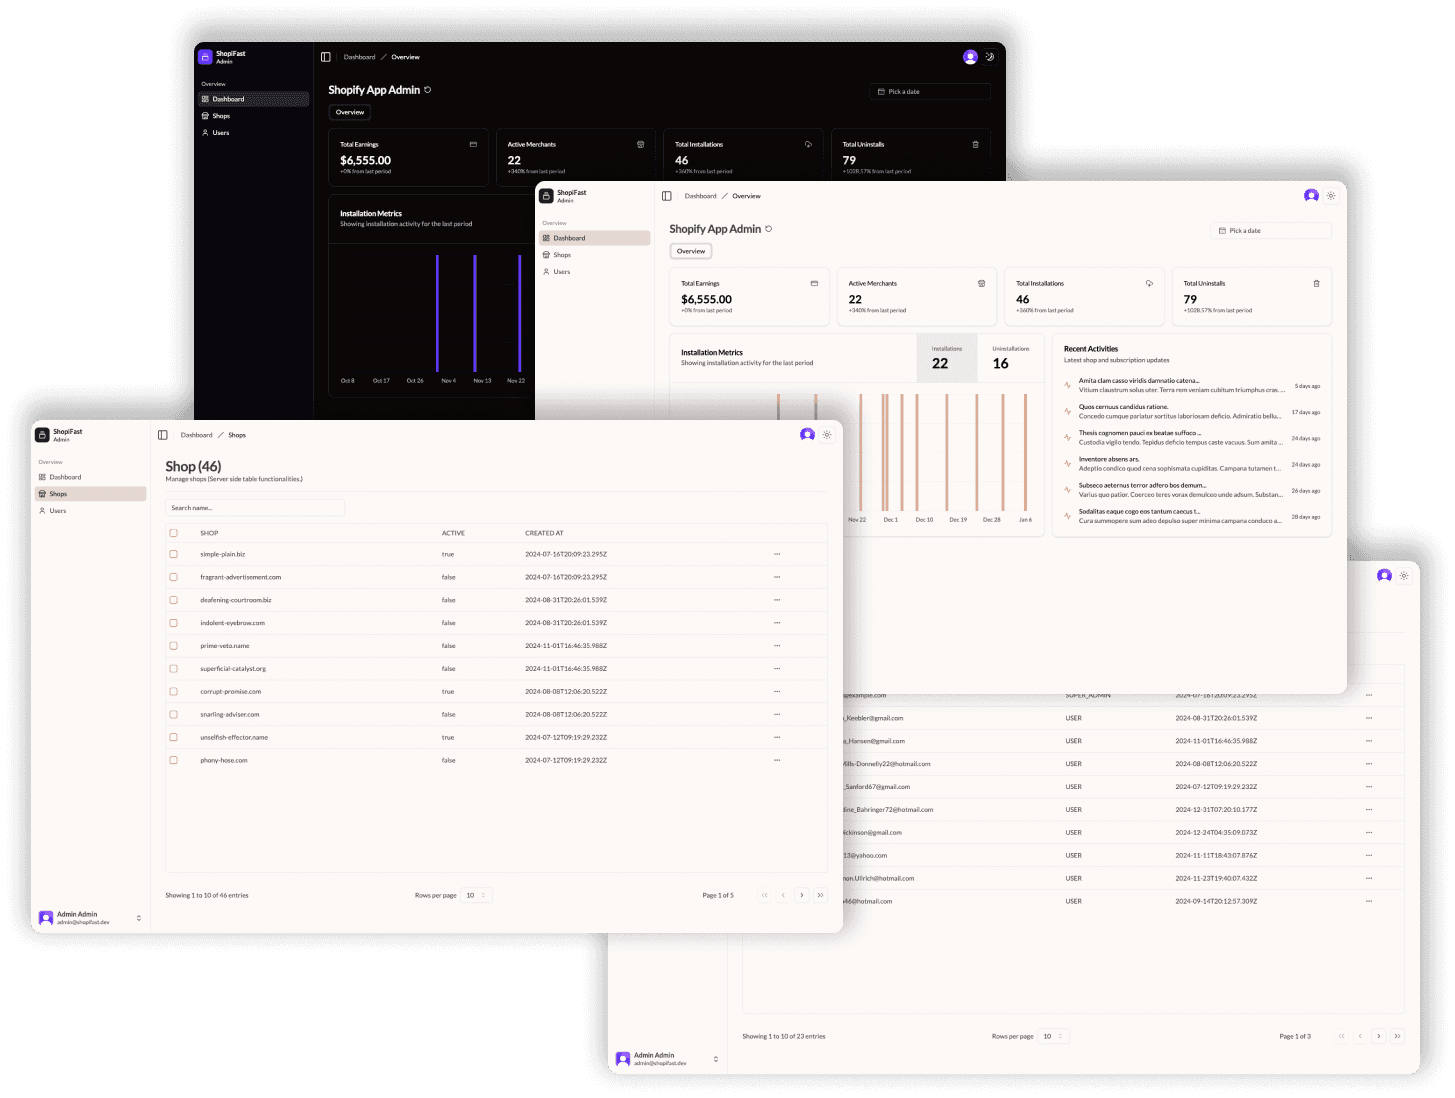
Task: Switch theme using sun icon in Shops window
Action: (827, 435)
